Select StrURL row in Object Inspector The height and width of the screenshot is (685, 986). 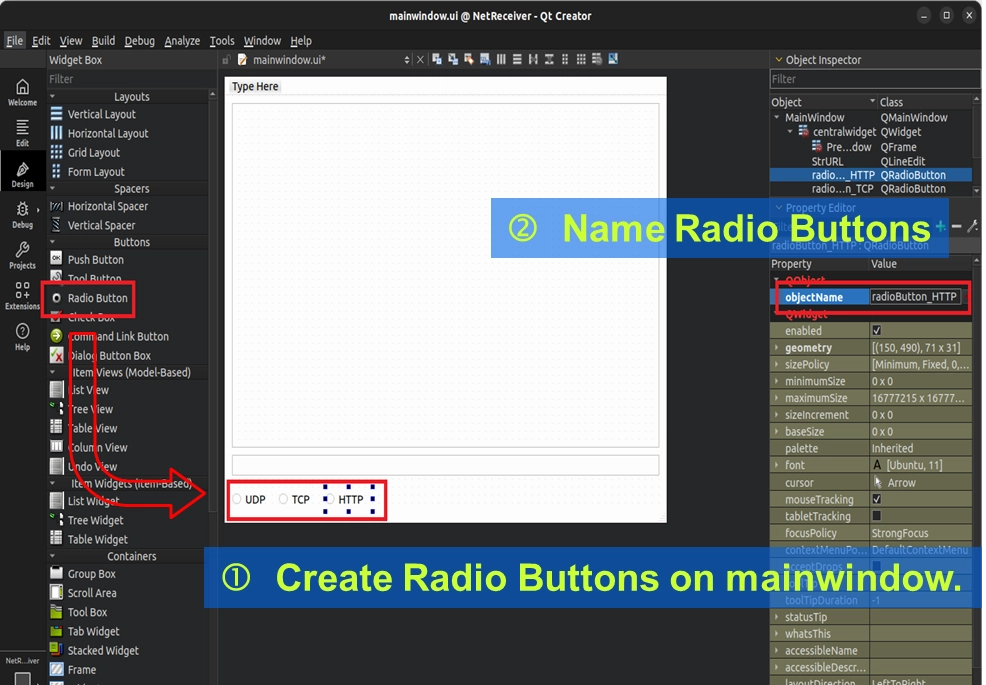tap(871, 161)
